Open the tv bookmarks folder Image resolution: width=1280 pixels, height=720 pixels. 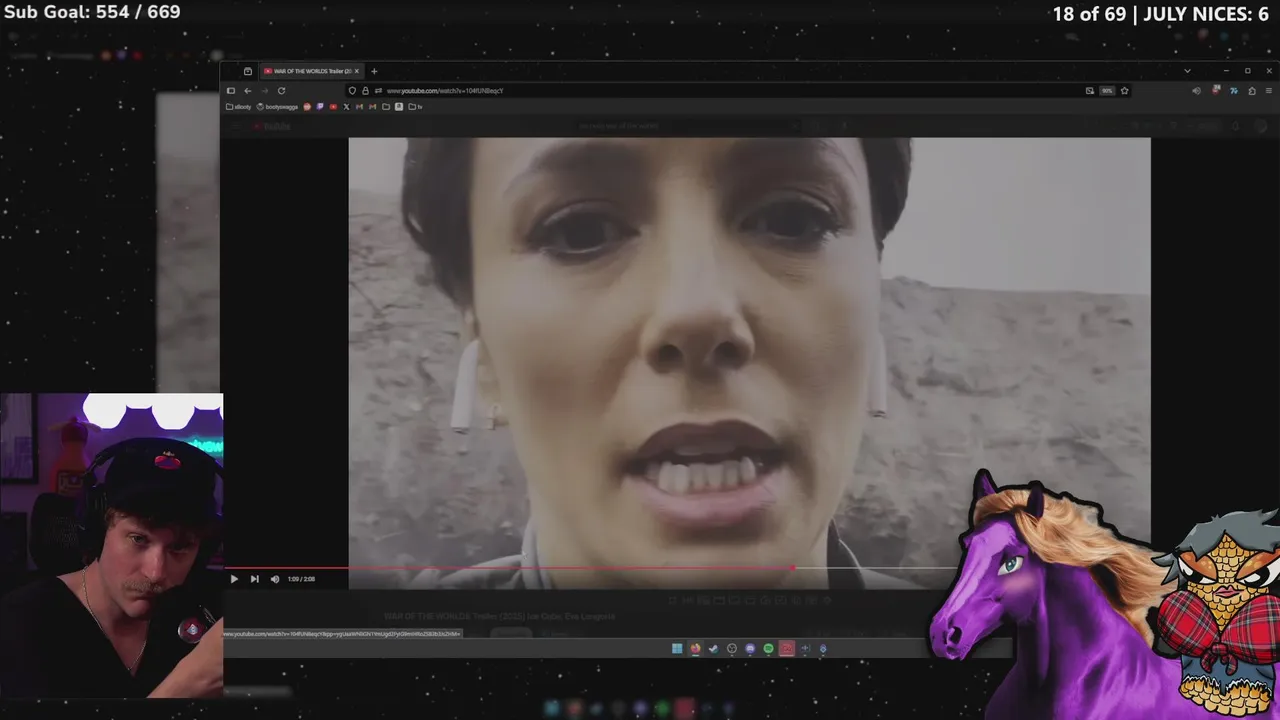(x=415, y=107)
